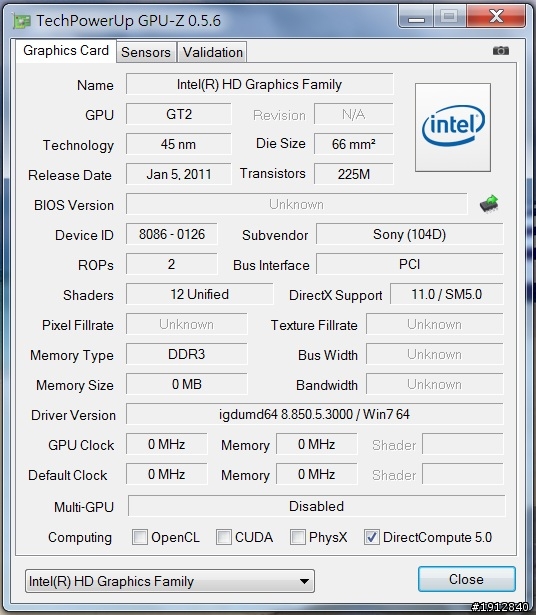Click the Device ID field 8086 - 0126
Viewport: 536px width, 615px height.
click(x=172, y=234)
